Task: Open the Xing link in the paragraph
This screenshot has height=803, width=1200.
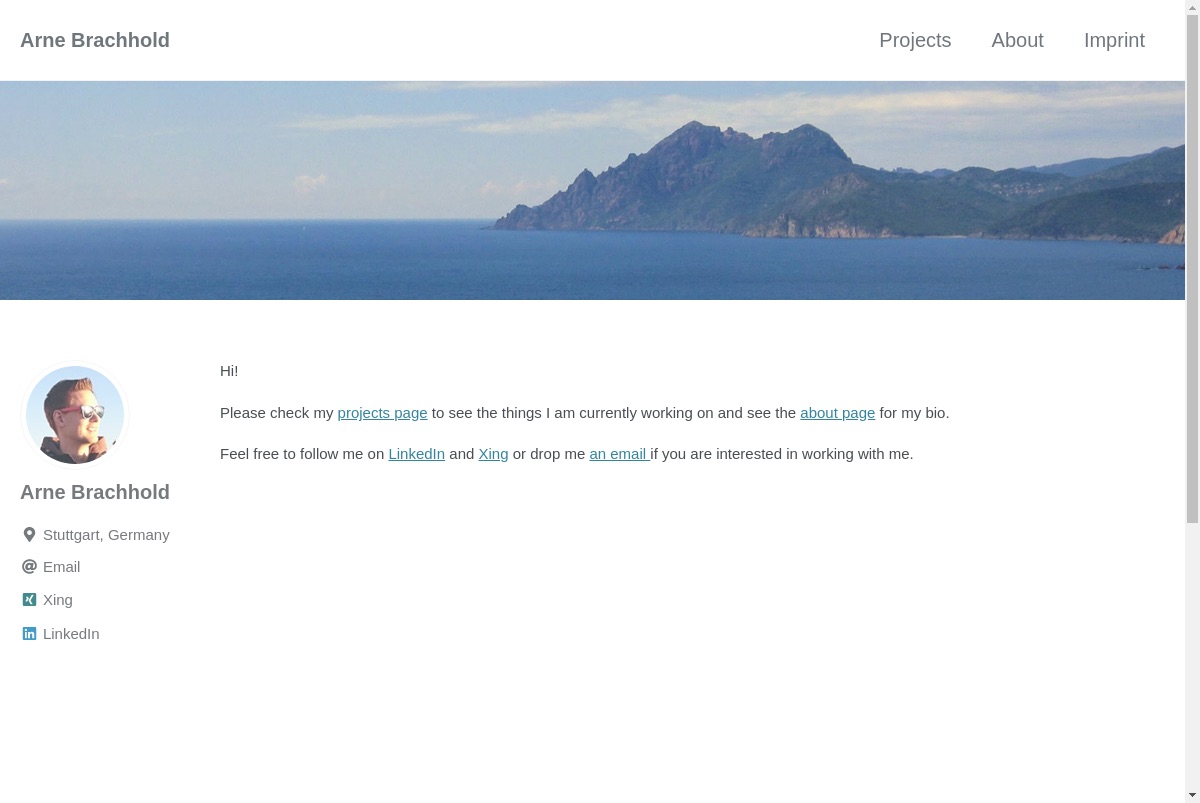Action: pyautogui.click(x=493, y=454)
